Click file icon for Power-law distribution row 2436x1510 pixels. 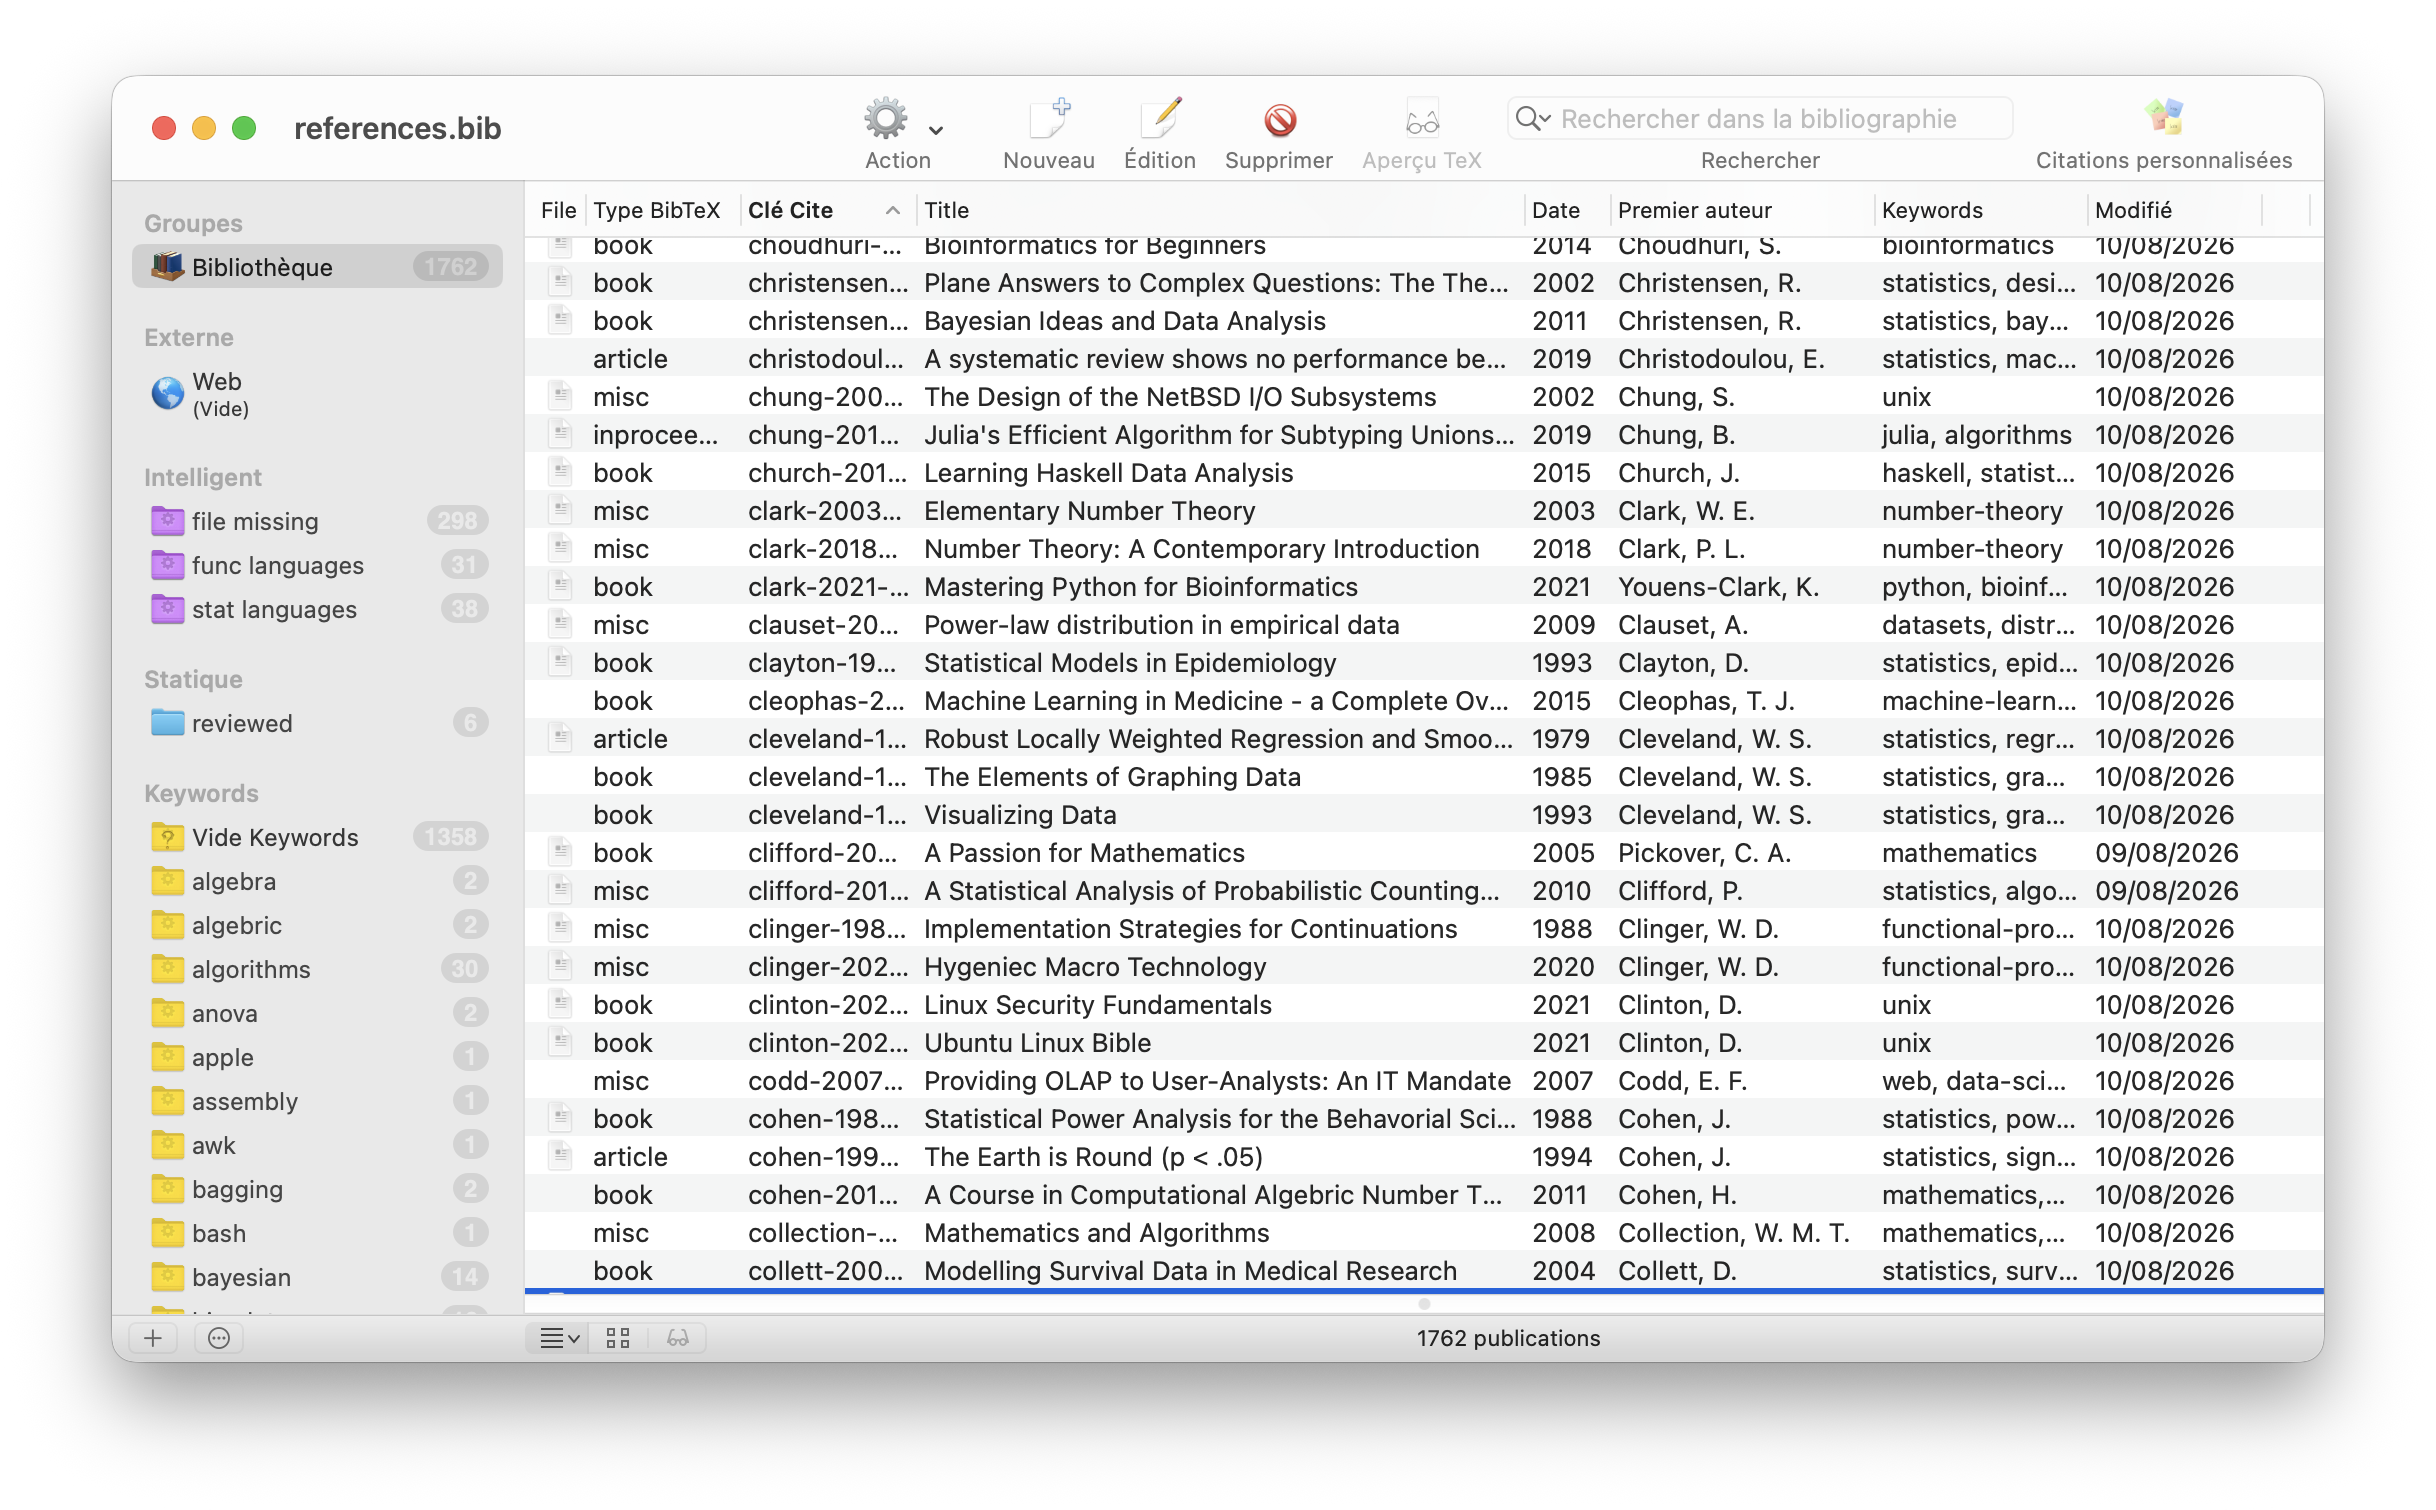[561, 624]
